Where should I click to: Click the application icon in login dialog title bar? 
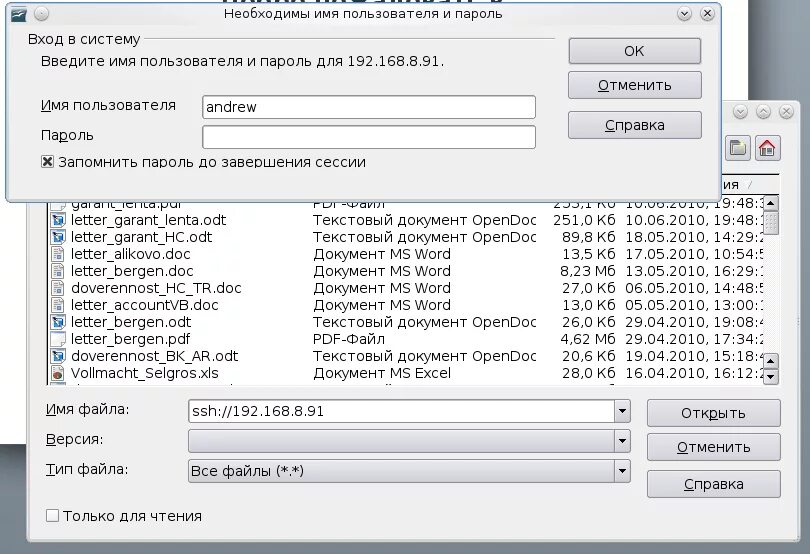click(x=19, y=14)
